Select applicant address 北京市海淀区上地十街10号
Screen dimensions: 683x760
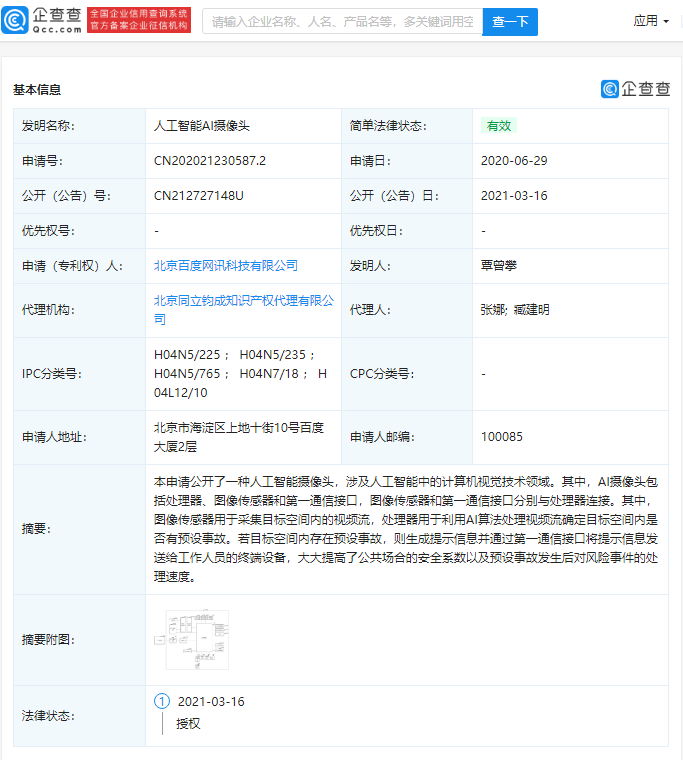pos(238,437)
